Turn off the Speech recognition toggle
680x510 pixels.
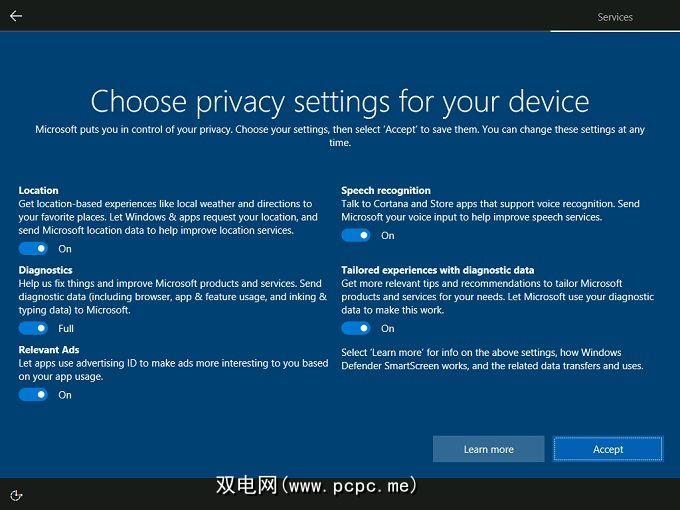point(356,235)
